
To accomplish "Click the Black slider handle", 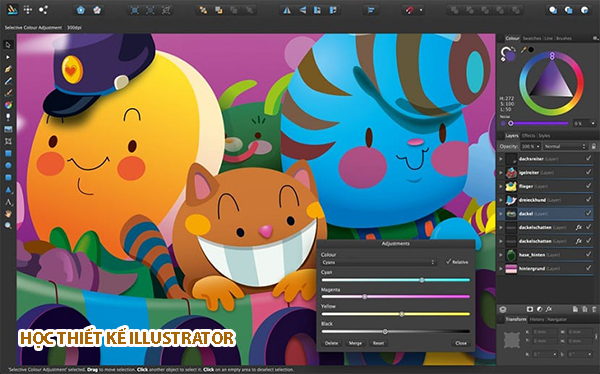I will [385, 332].
